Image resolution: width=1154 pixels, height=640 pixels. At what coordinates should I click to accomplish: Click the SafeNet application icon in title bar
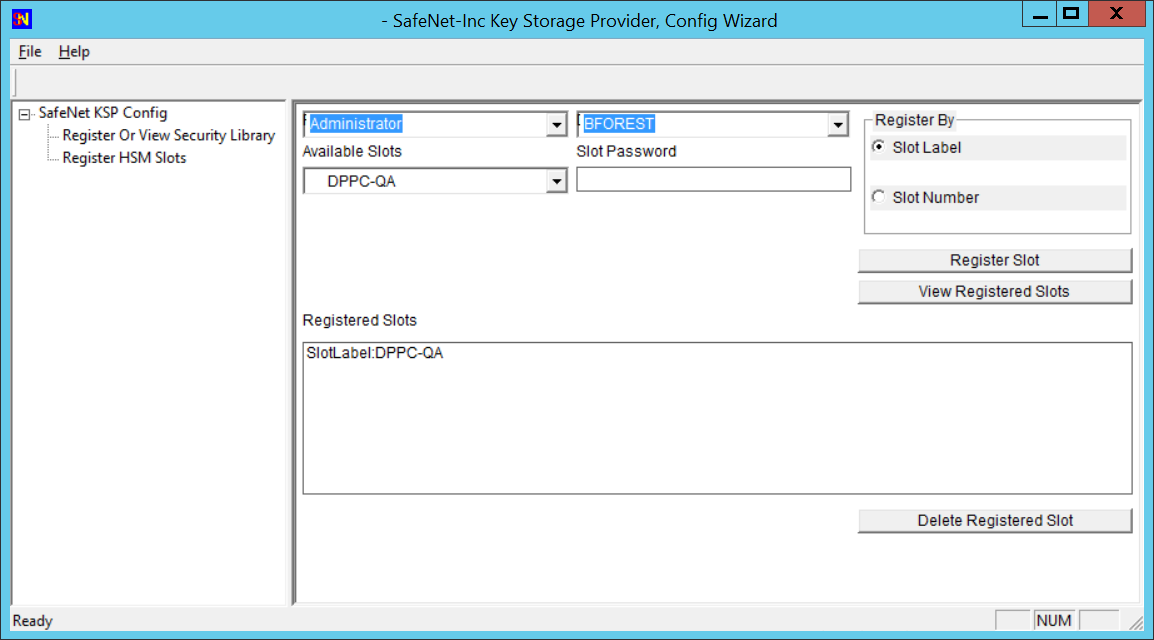point(20,19)
